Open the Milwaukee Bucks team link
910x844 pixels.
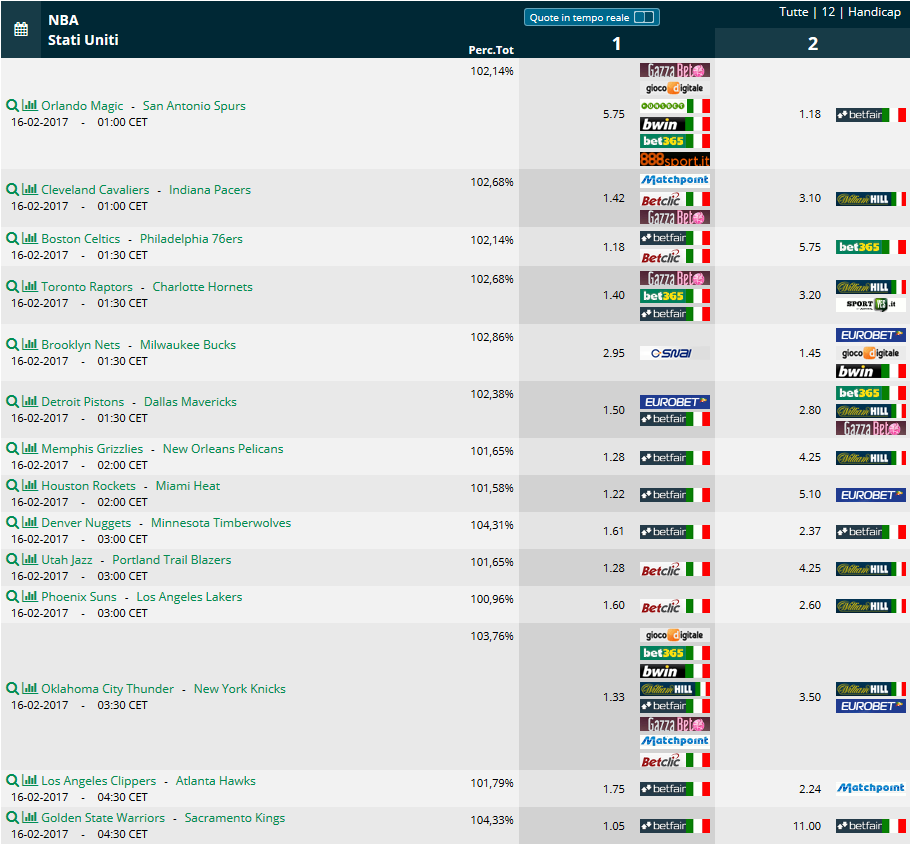[187, 345]
